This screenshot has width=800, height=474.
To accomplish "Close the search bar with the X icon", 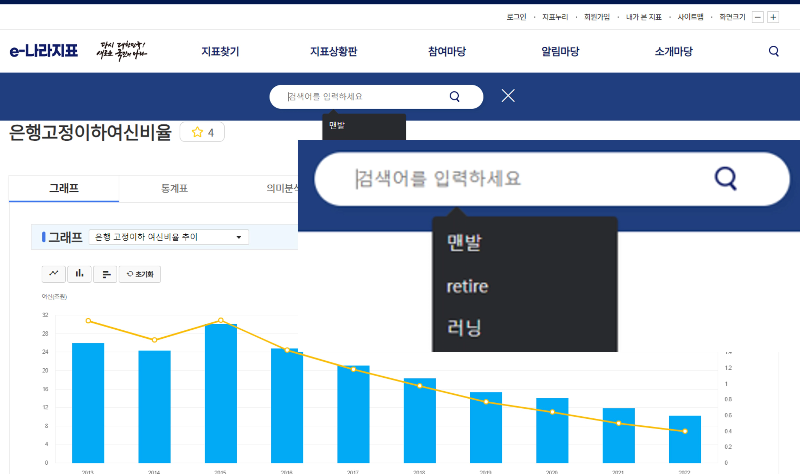I will 508,96.
